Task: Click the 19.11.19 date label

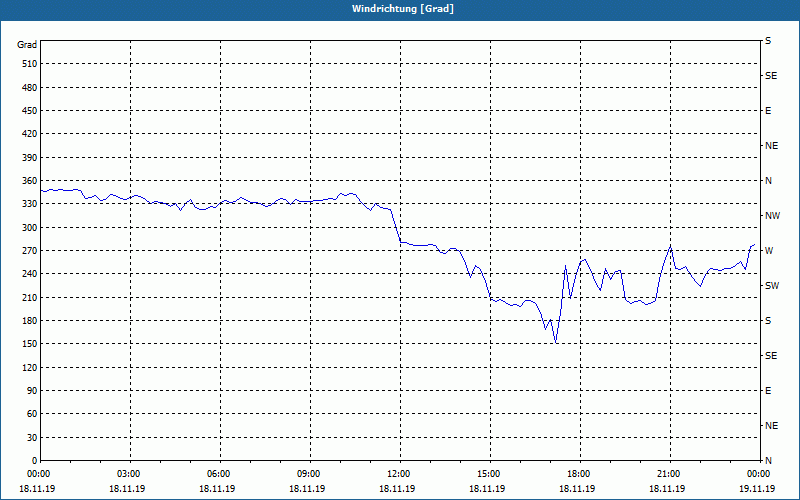Action: point(757,489)
